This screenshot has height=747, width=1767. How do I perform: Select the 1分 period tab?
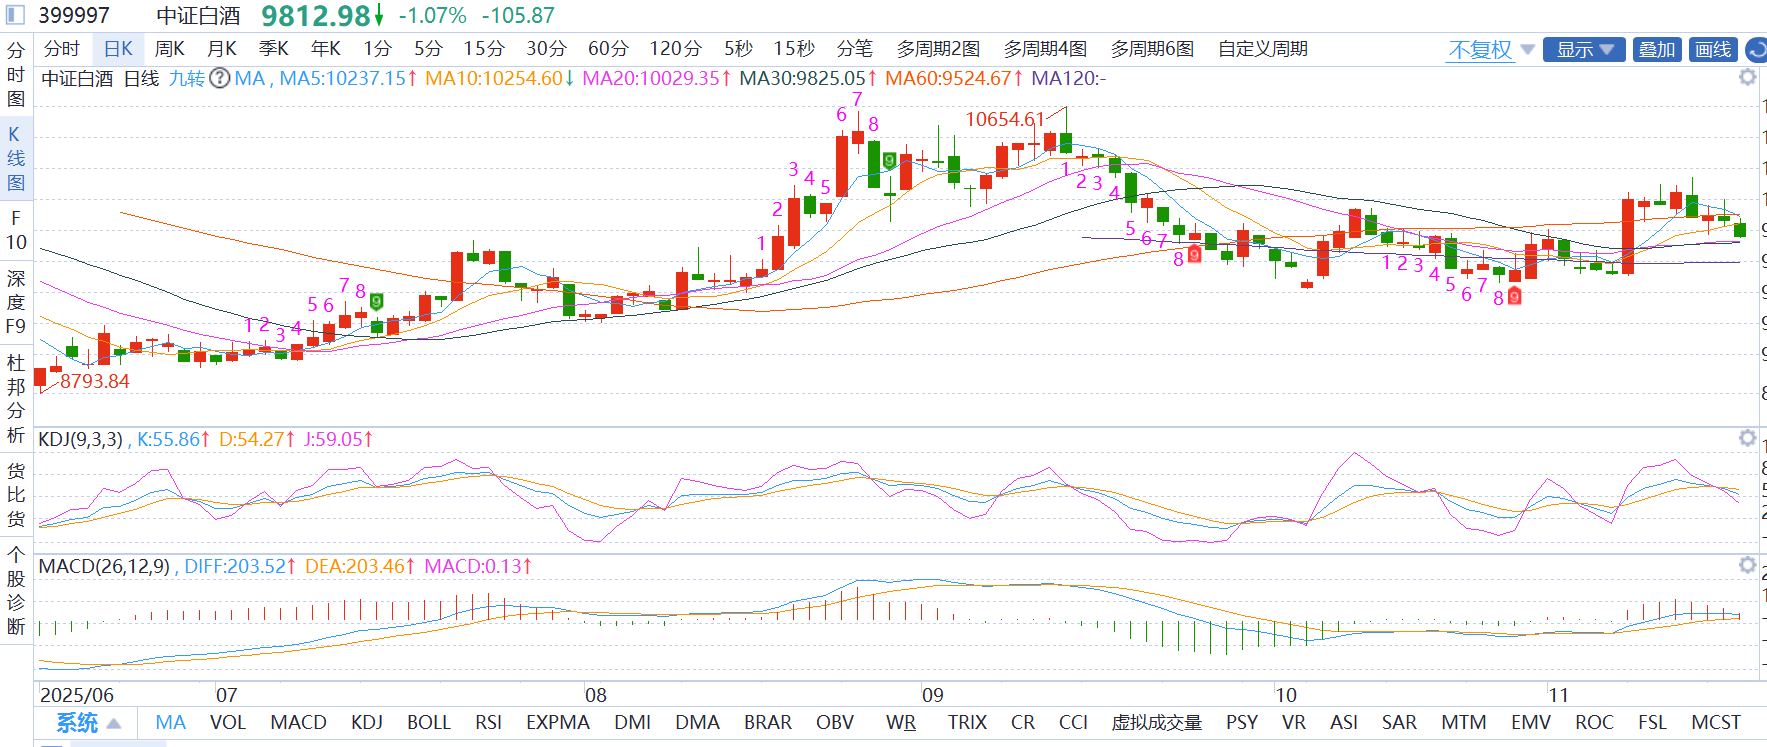pos(377,49)
